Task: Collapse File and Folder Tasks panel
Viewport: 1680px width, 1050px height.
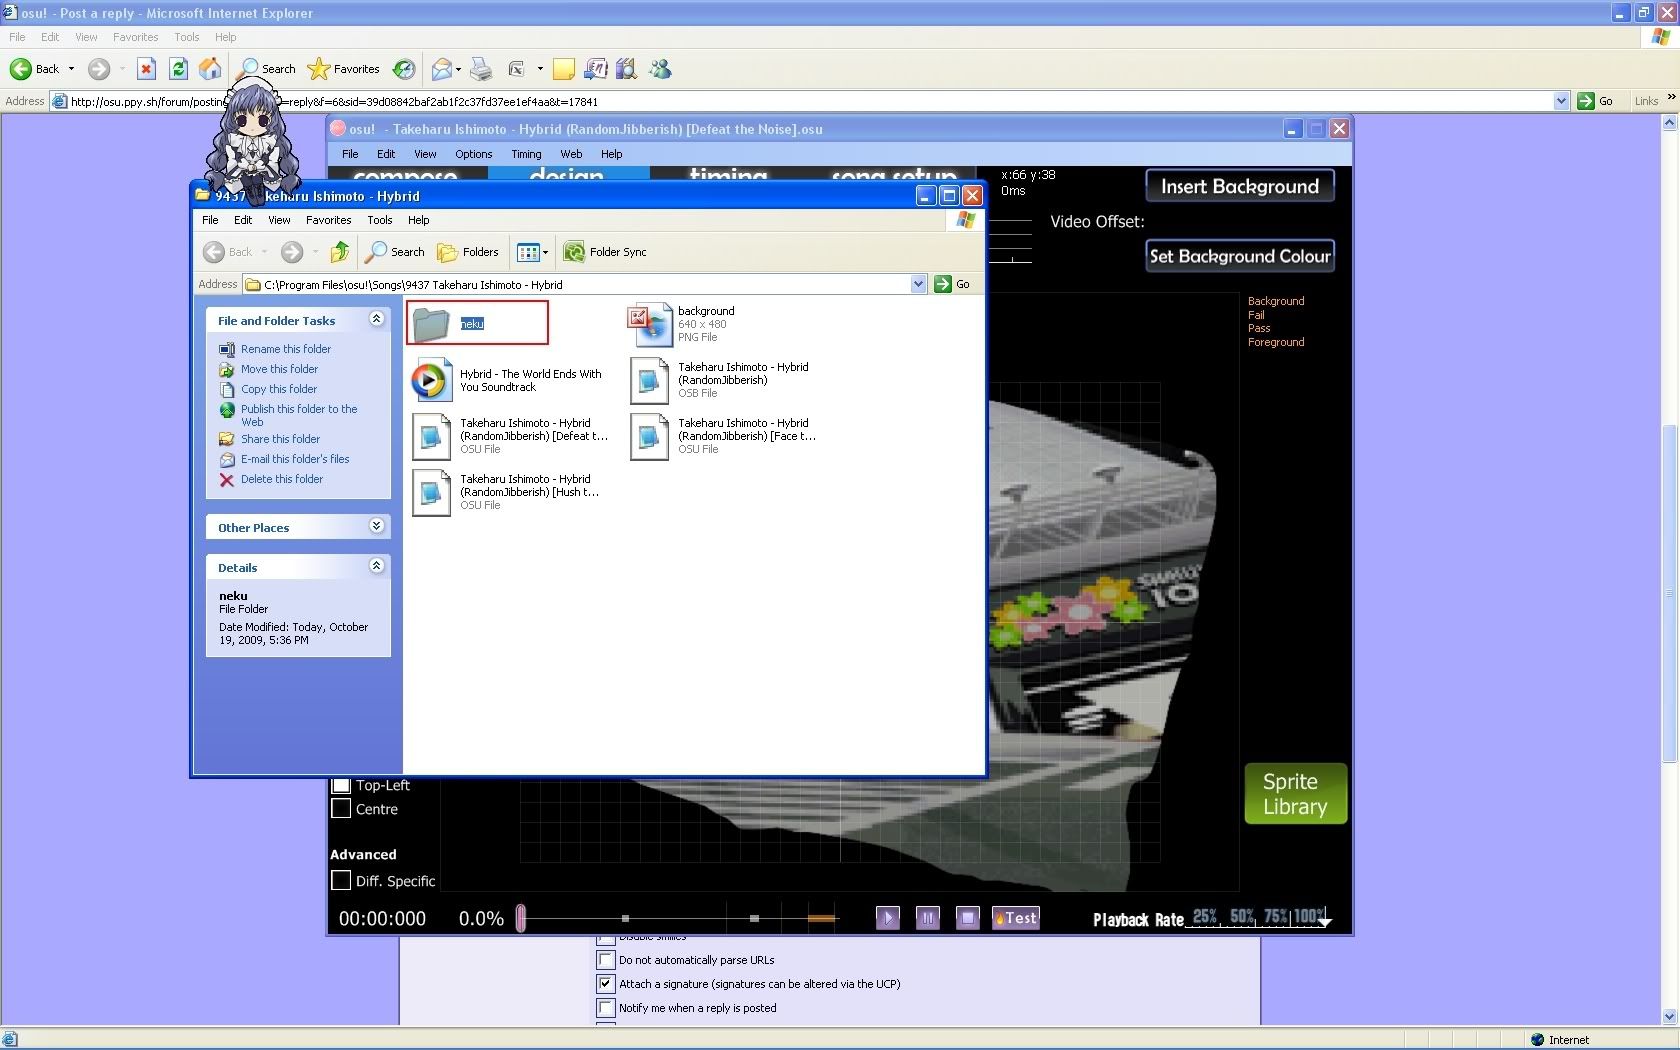Action: click(376, 319)
